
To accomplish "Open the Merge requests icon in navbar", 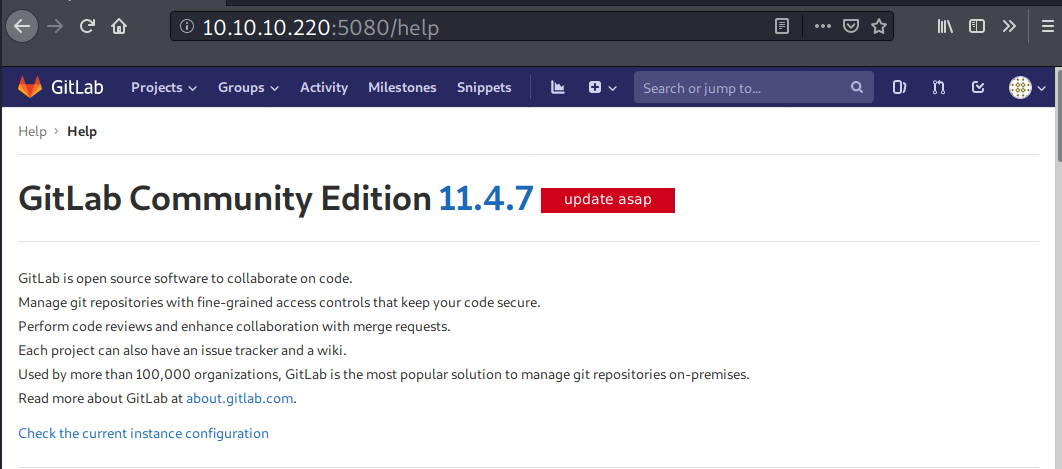I will (938, 87).
